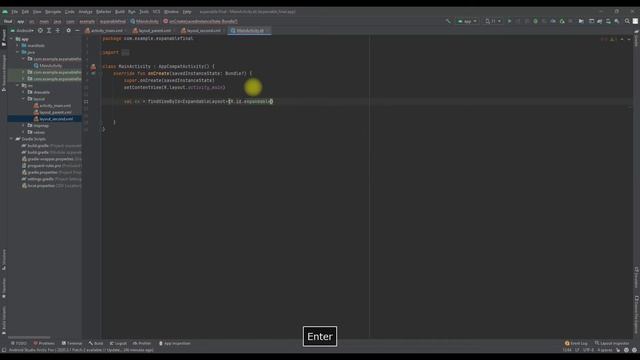This screenshot has height=360, width=640.
Task: Open the Logcat tool window
Action: (118, 343)
